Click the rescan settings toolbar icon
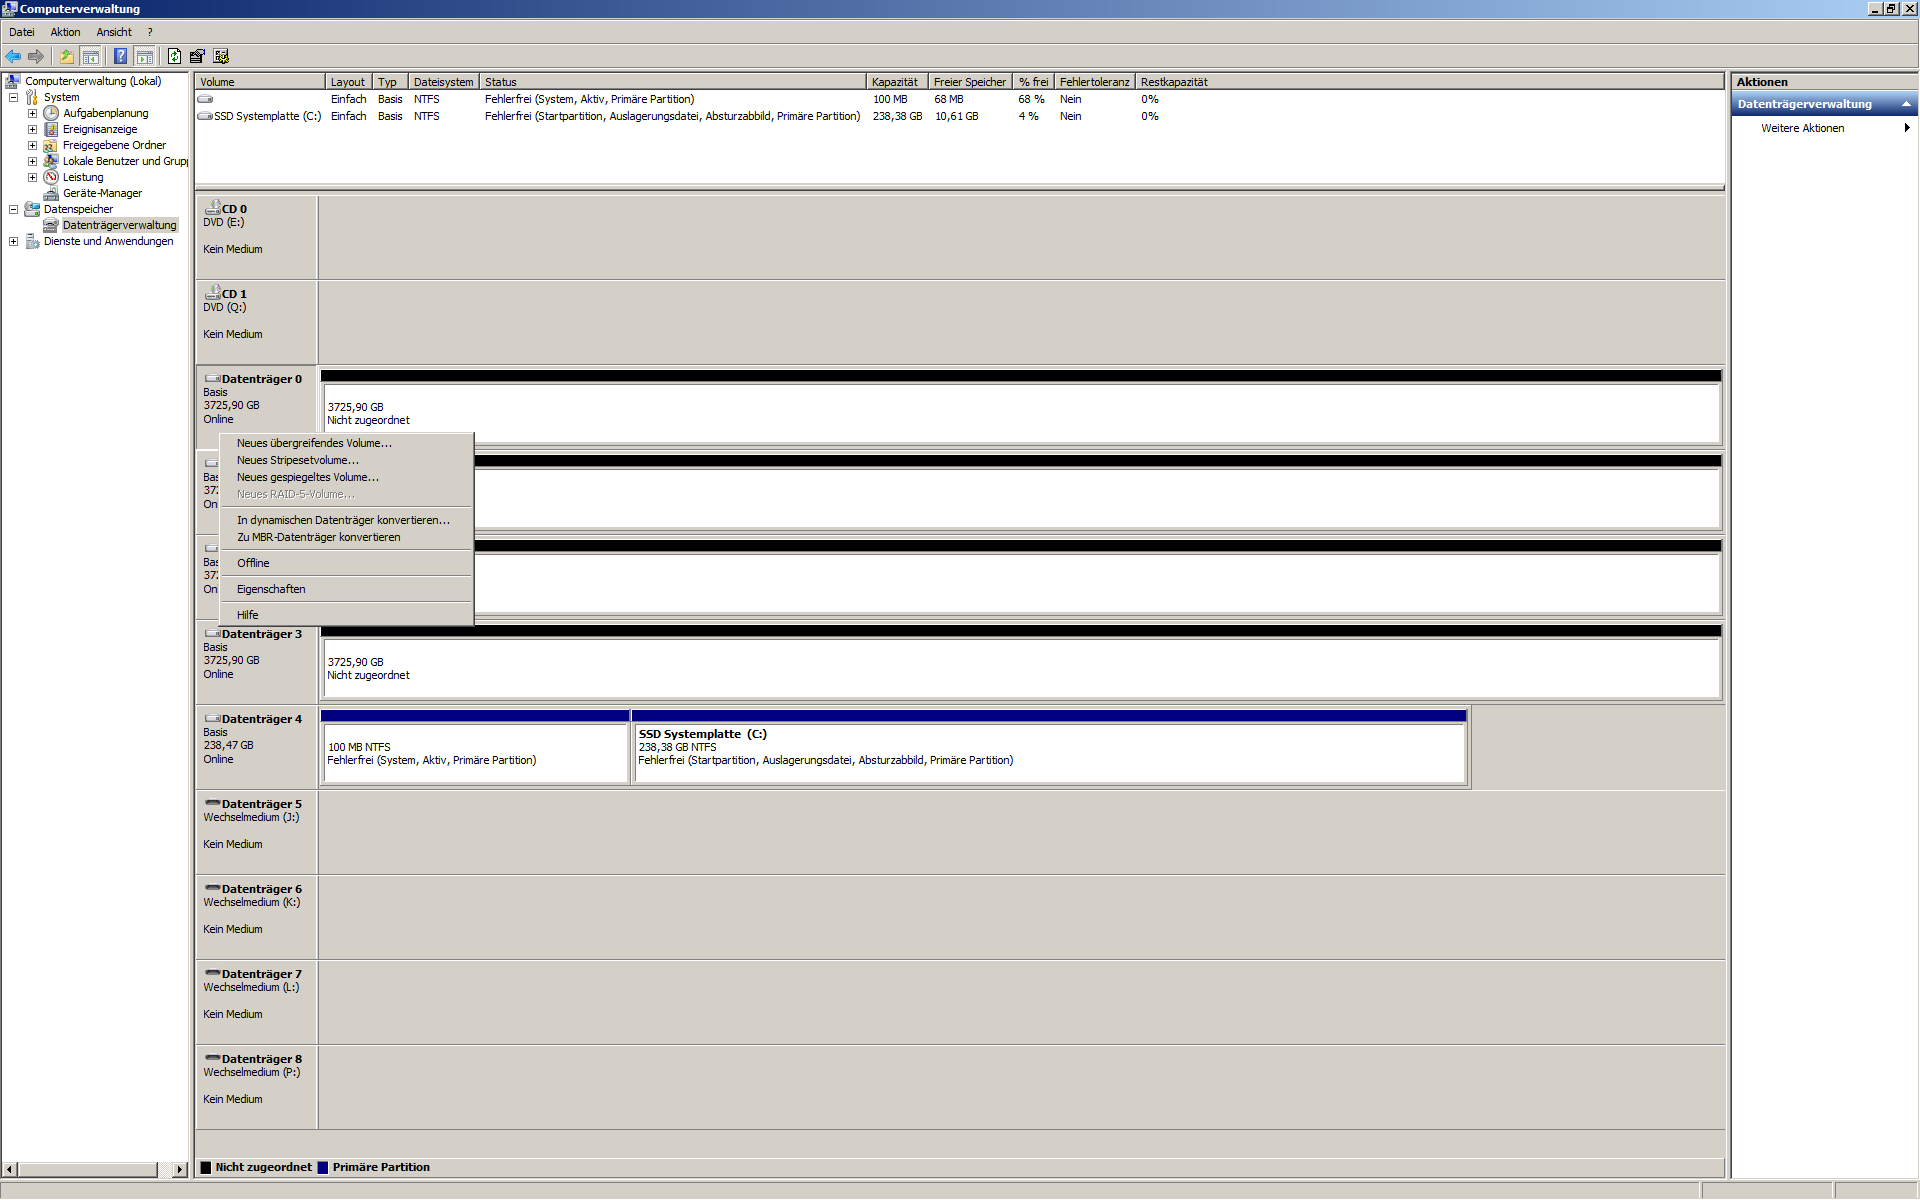Viewport: 1920px width, 1200px height. click(221, 56)
